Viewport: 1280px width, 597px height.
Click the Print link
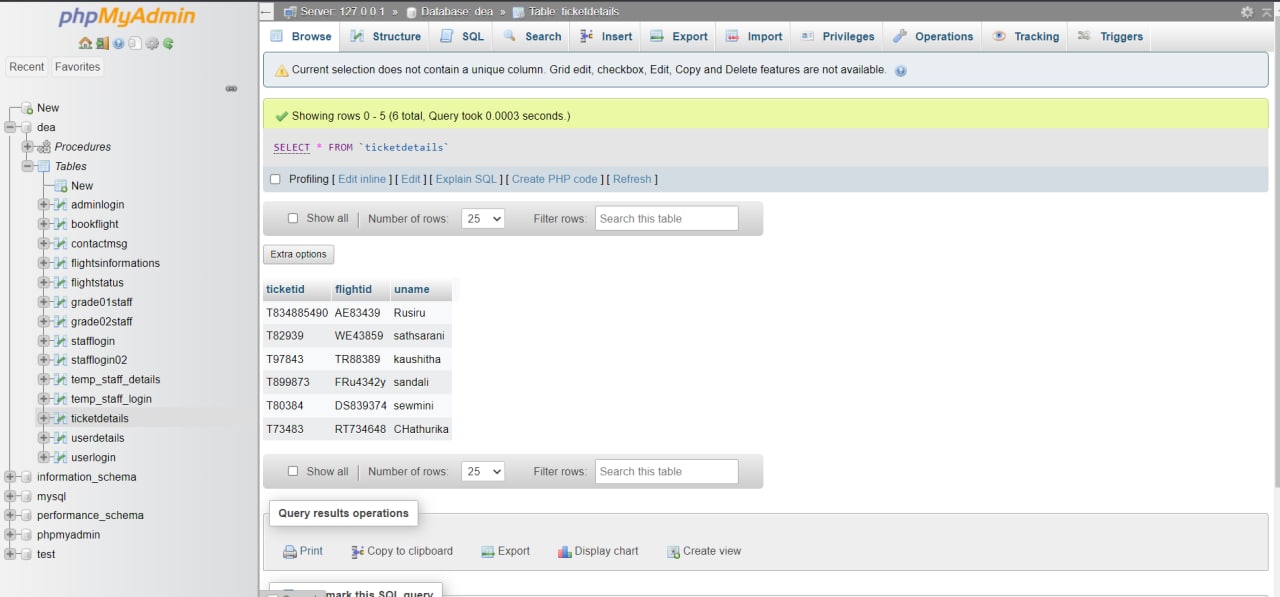pos(303,551)
